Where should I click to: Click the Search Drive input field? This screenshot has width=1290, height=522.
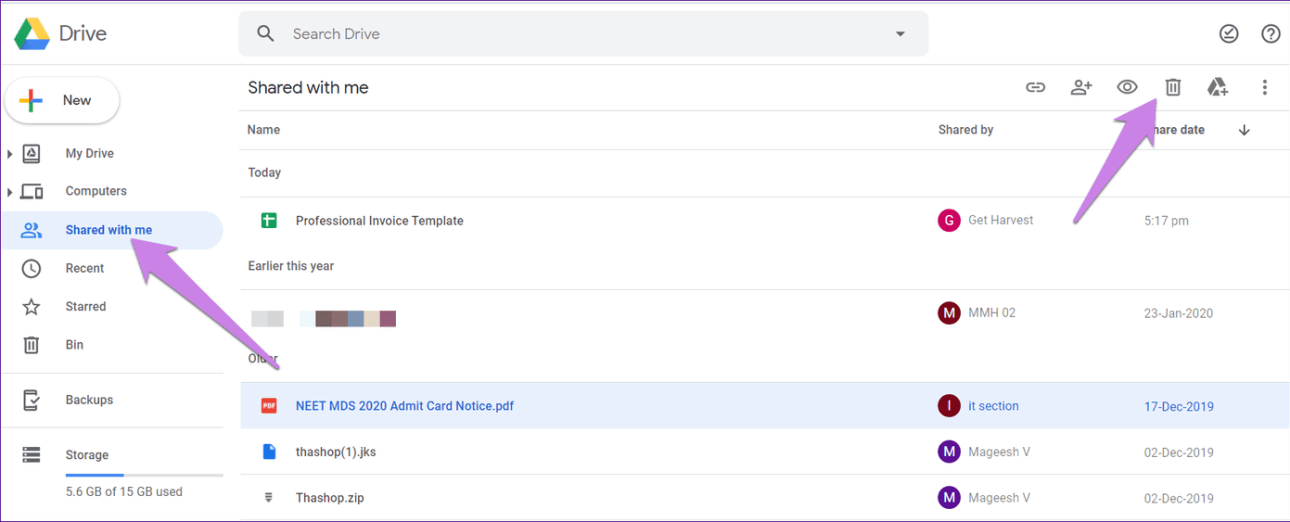coord(580,34)
